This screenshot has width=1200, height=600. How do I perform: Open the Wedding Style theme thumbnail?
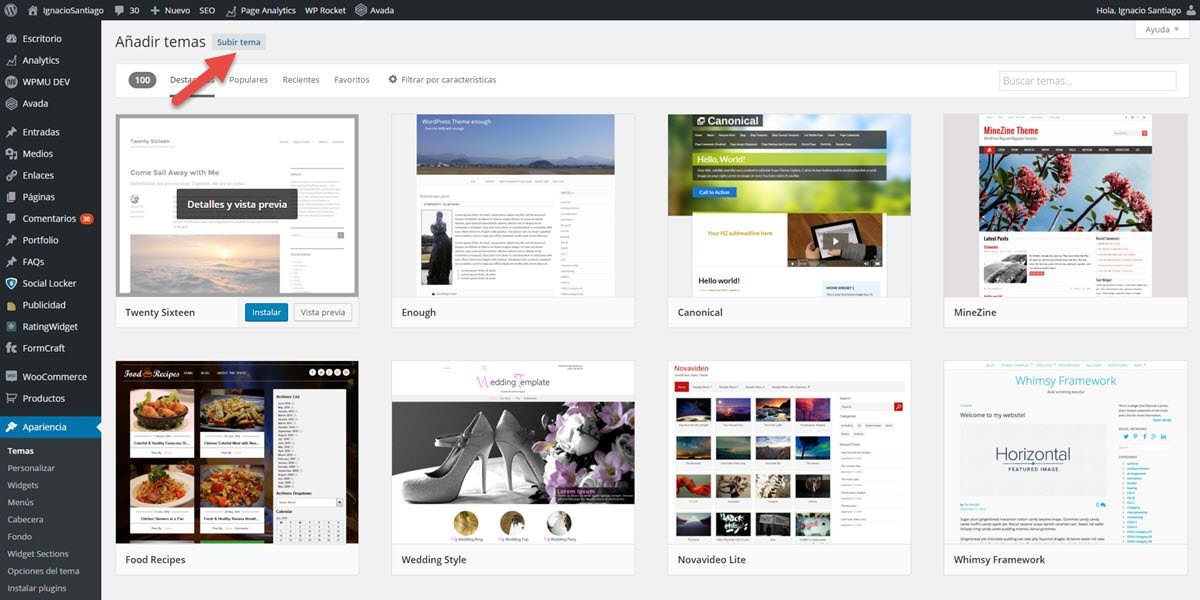[513, 453]
